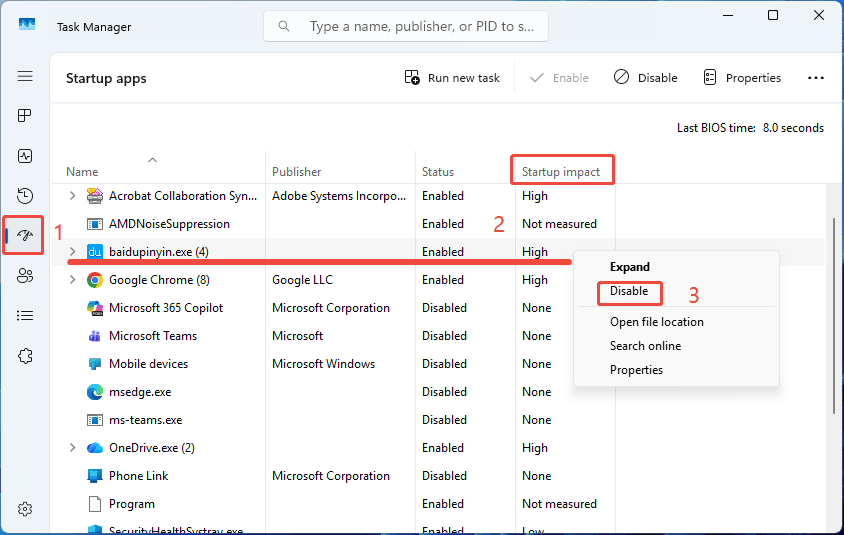The height and width of the screenshot is (535, 844).
Task: Sort by Startup impact column header
Action: pyautogui.click(x=560, y=172)
